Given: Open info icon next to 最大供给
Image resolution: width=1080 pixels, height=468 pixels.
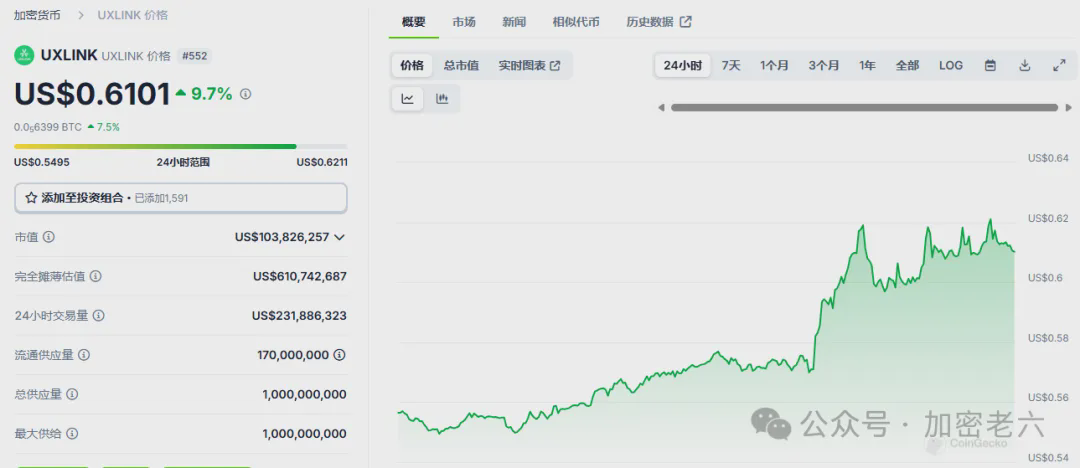Looking at the screenshot, I should (x=72, y=434).
